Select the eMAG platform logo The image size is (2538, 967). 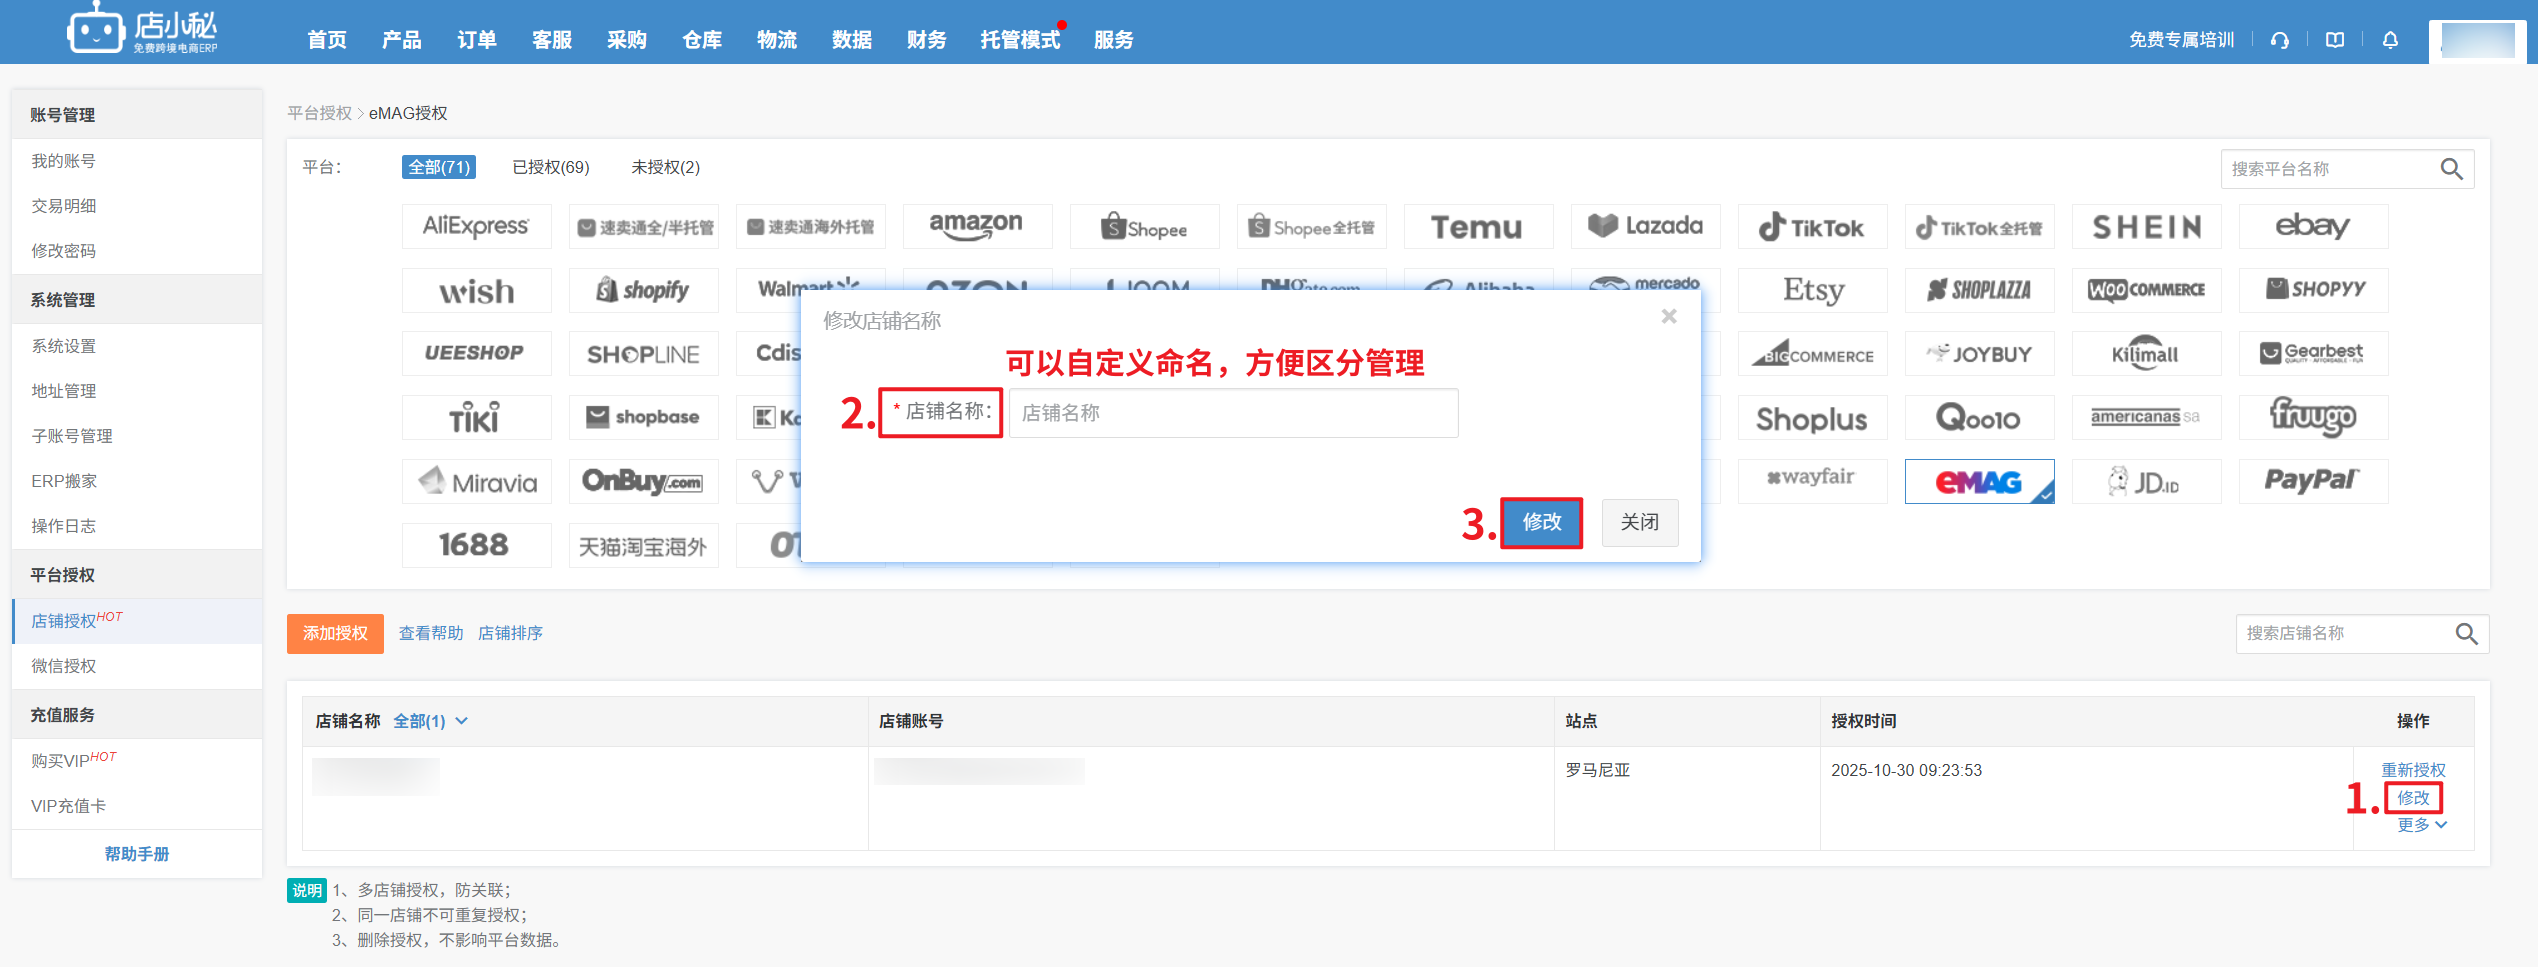(1978, 482)
